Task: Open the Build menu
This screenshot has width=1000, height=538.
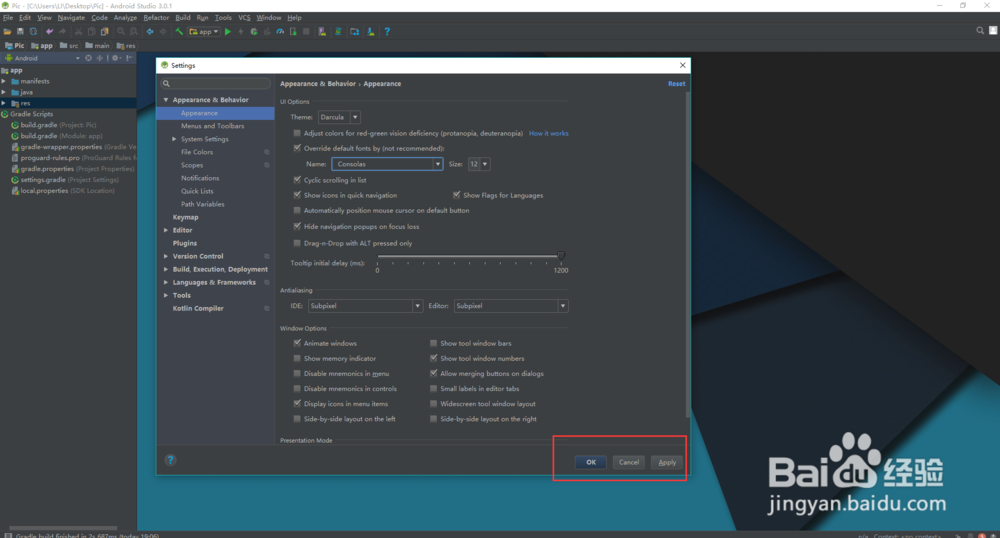Action: (182, 18)
